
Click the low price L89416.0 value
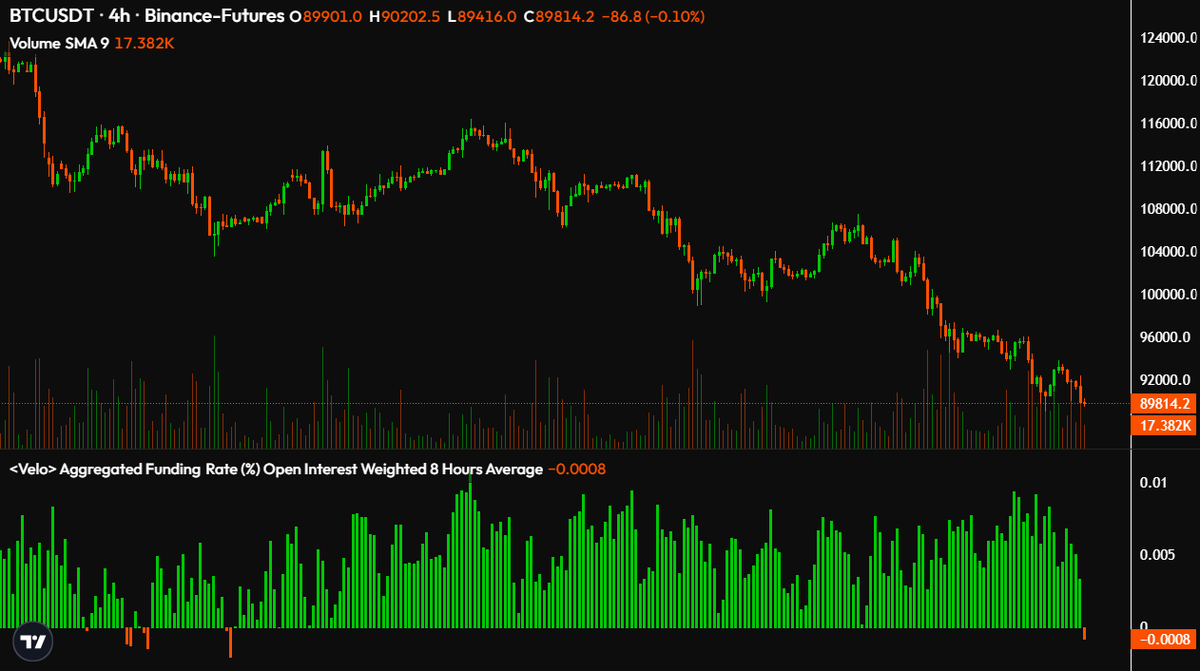(x=482, y=17)
